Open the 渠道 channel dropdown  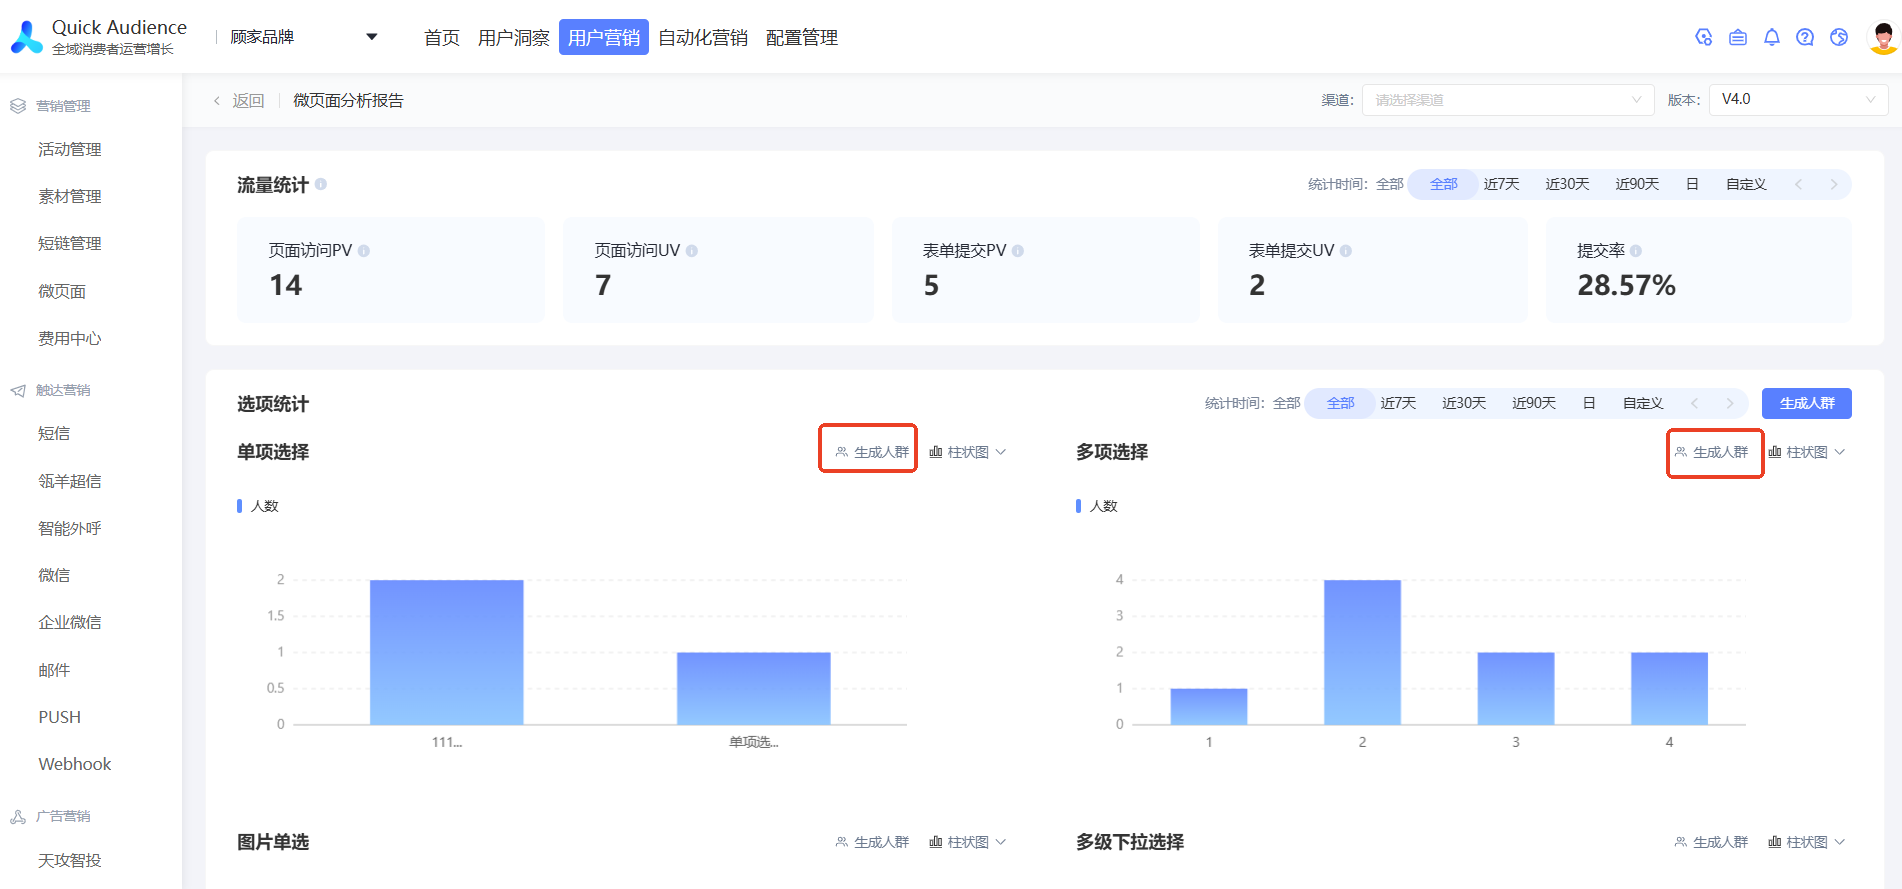(1508, 100)
